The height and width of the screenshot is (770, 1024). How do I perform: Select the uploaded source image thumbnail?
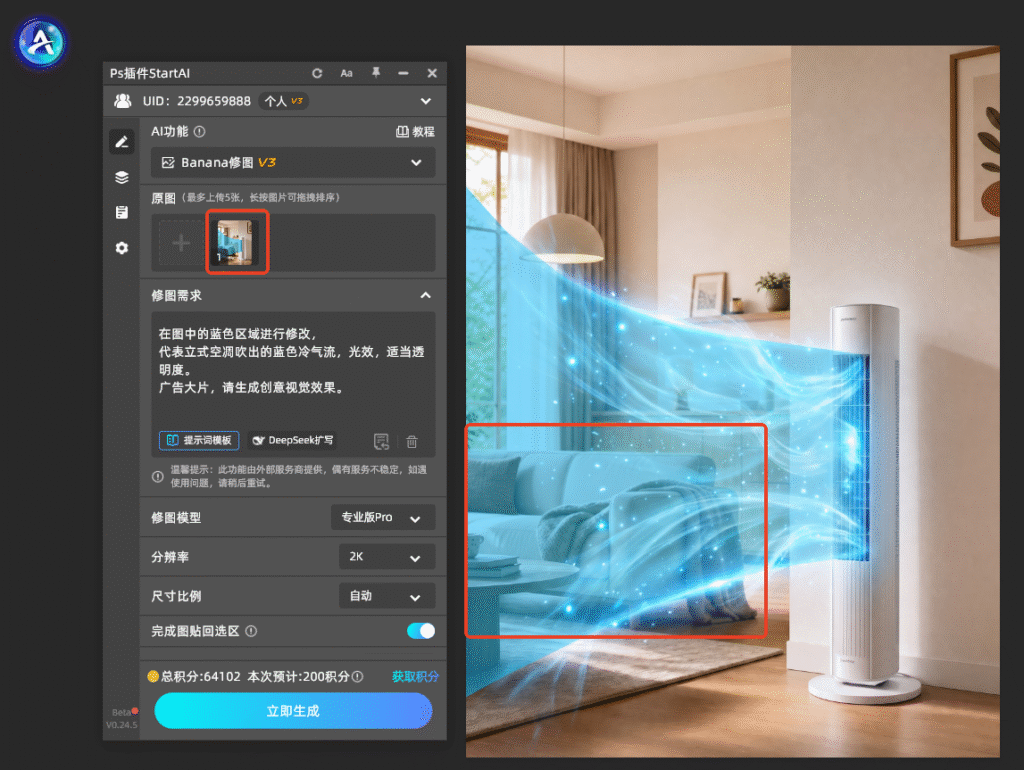click(x=236, y=242)
